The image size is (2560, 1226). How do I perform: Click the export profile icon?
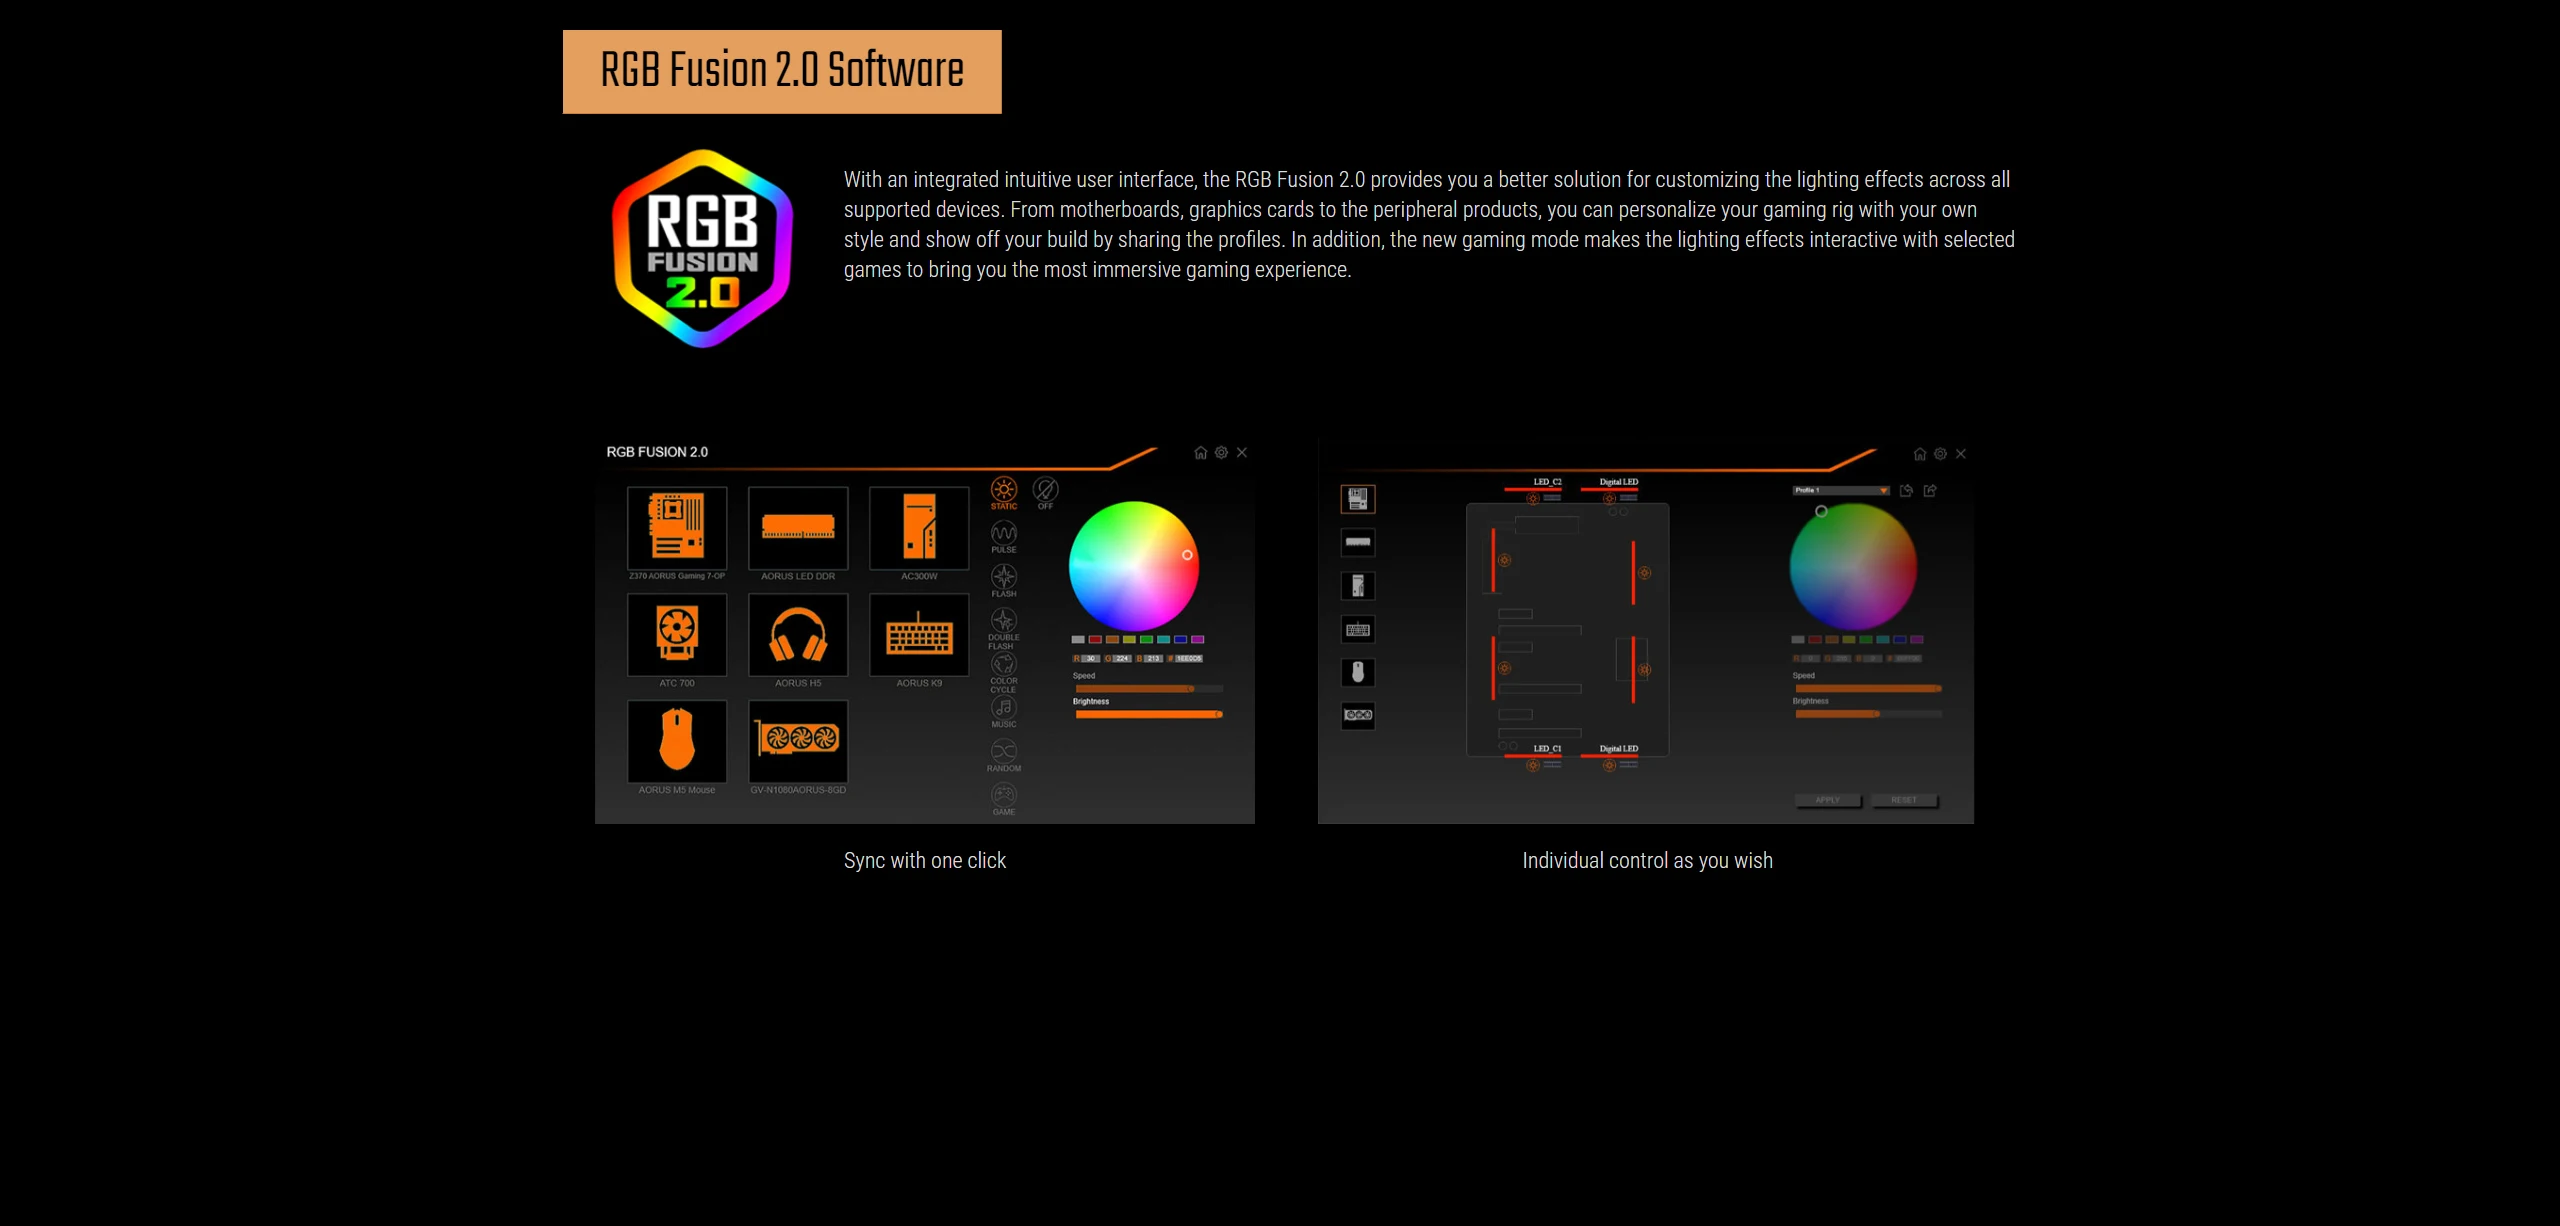[1930, 491]
